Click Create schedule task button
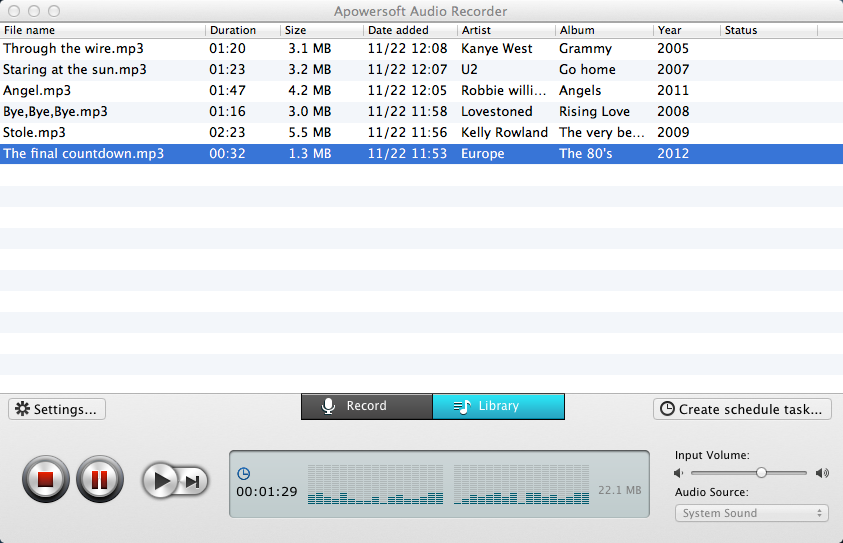The width and height of the screenshot is (843, 543). pyautogui.click(x=742, y=409)
